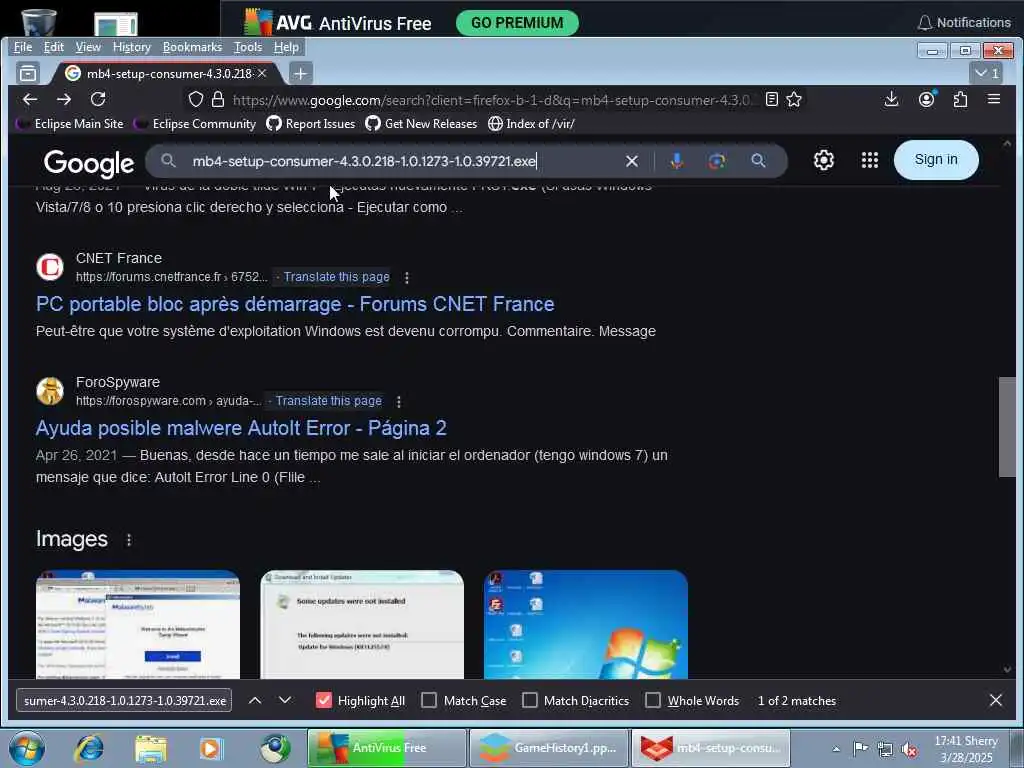Toggle Highlight All checkbox
The width and height of the screenshot is (1024, 768).
click(323, 700)
